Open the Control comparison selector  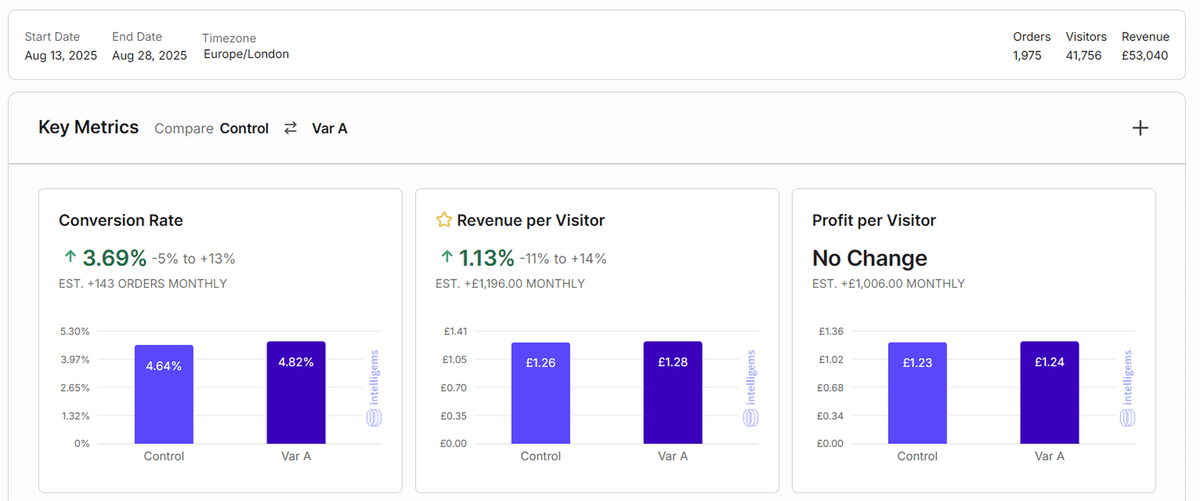(244, 128)
